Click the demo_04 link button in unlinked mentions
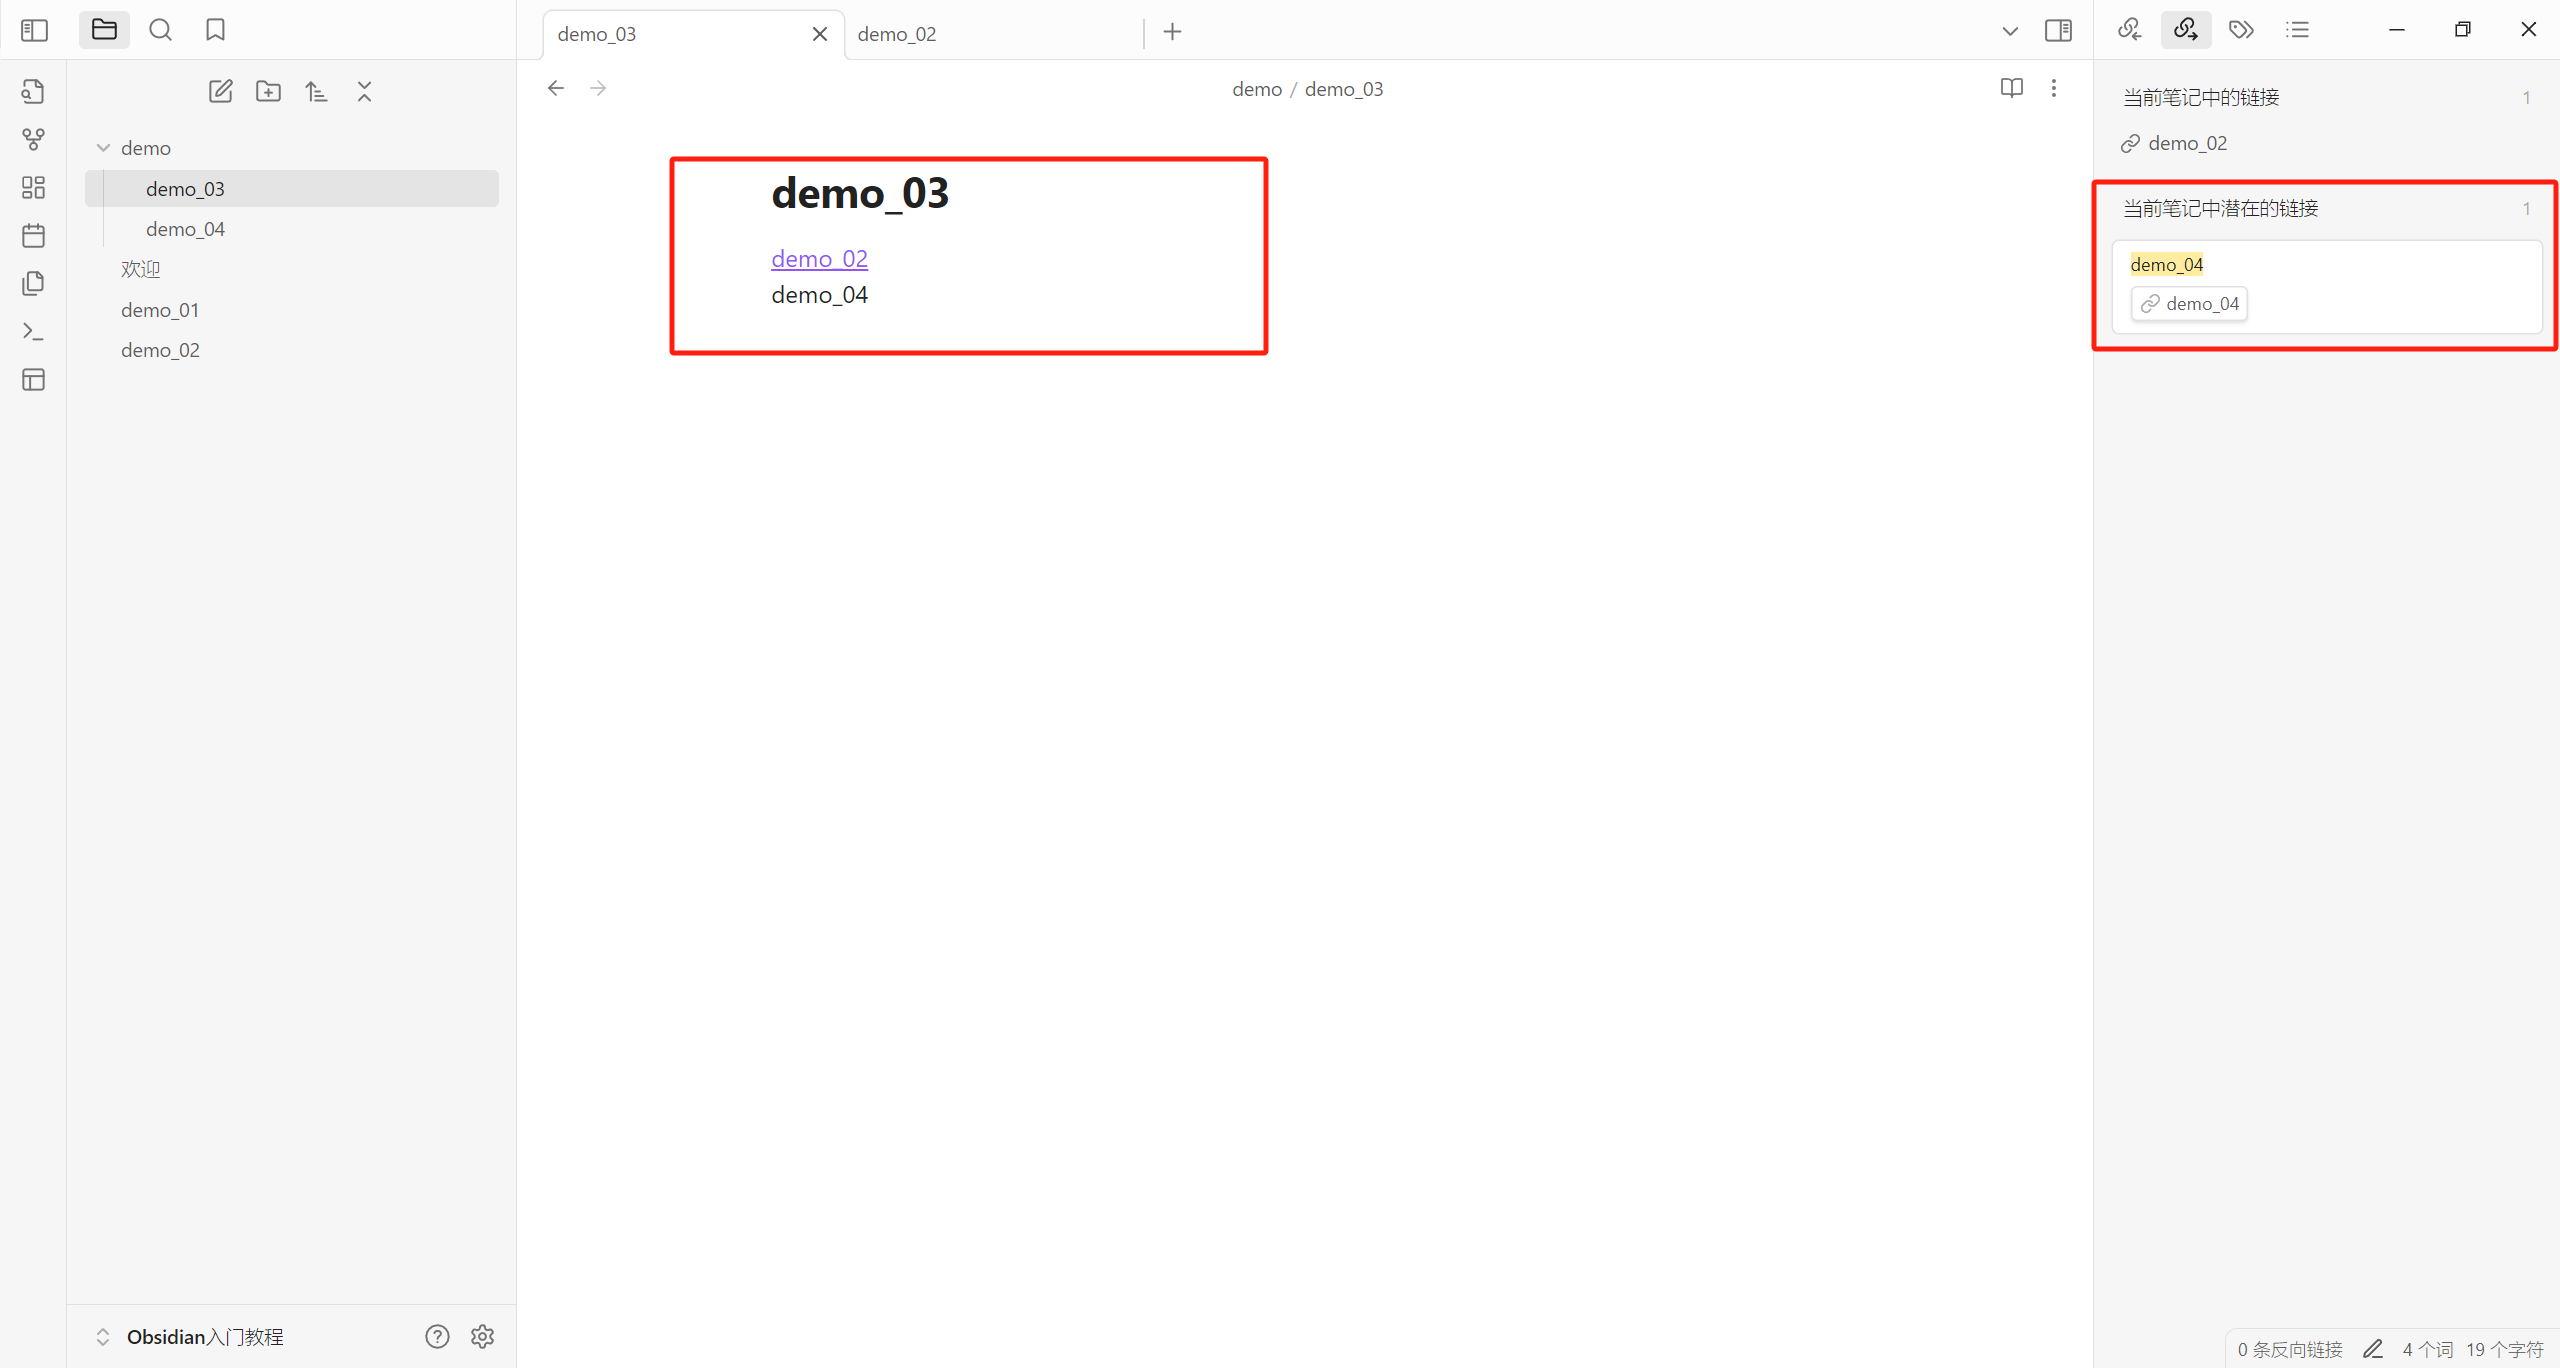The height and width of the screenshot is (1368, 2560). coord(2189,304)
